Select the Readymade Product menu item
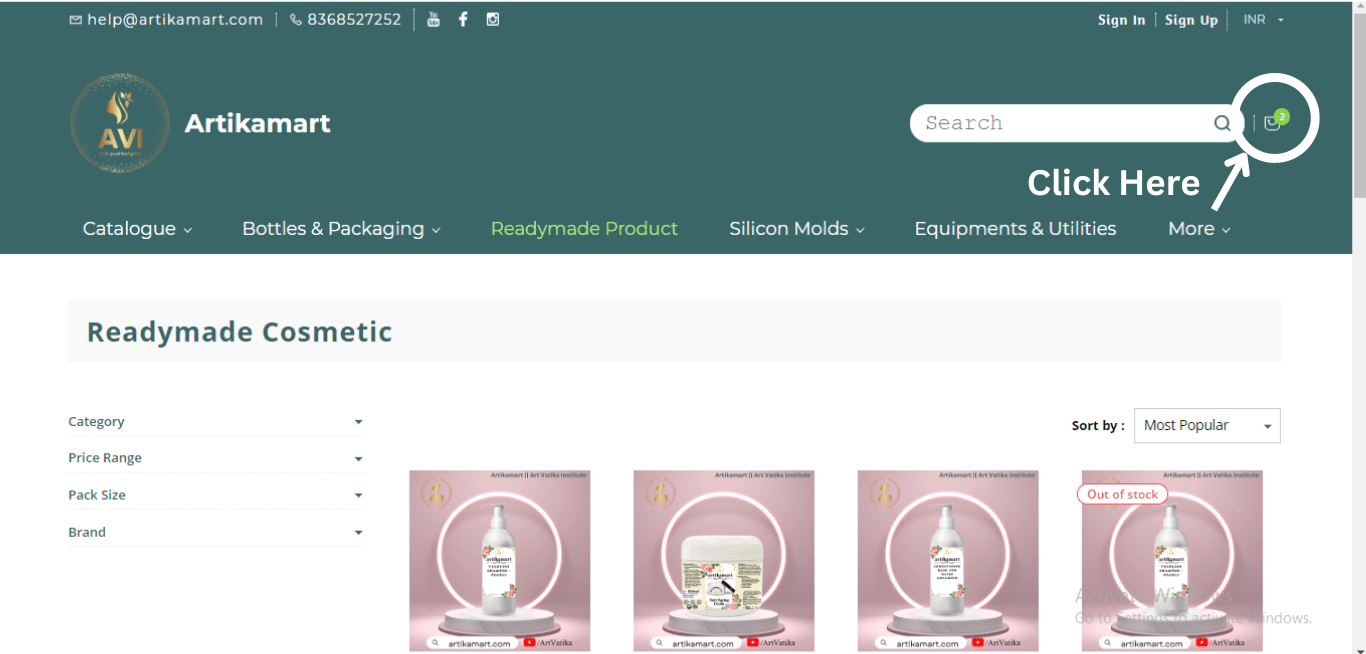The height and width of the screenshot is (654, 1366). (x=584, y=229)
